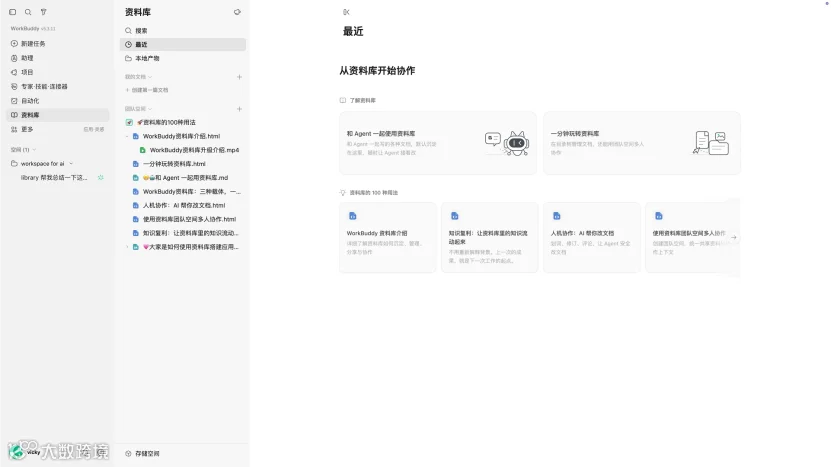Open 本地产物 folder
This screenshot has width=832, height=467.
(x=183, y=58)
